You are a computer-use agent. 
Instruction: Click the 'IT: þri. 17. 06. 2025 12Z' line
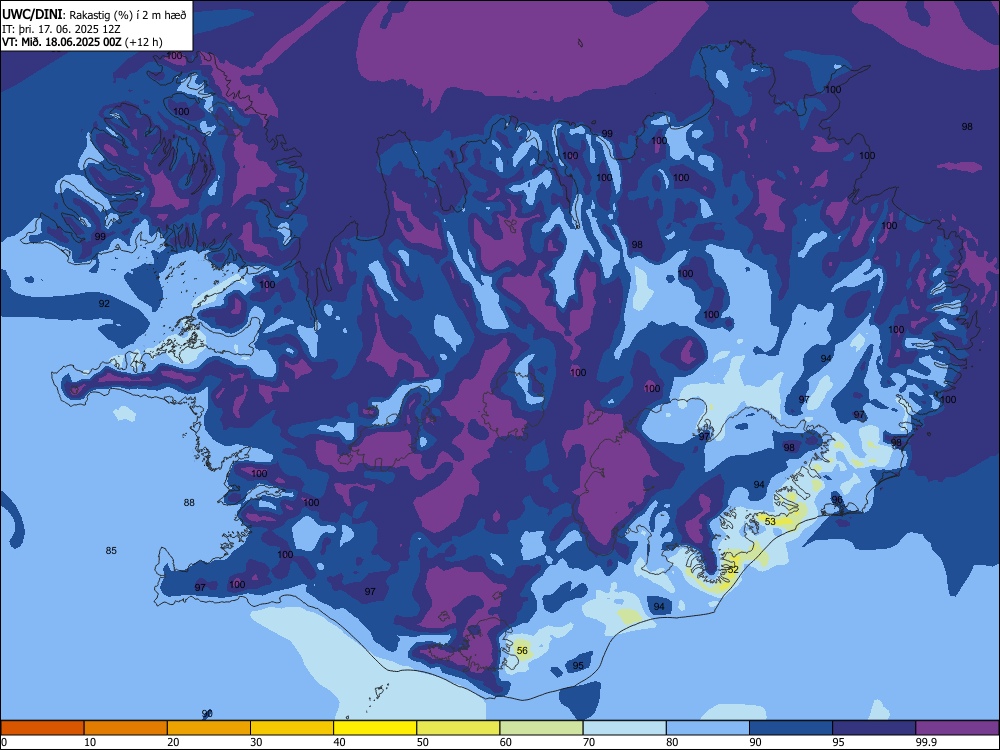pos(61,29)
